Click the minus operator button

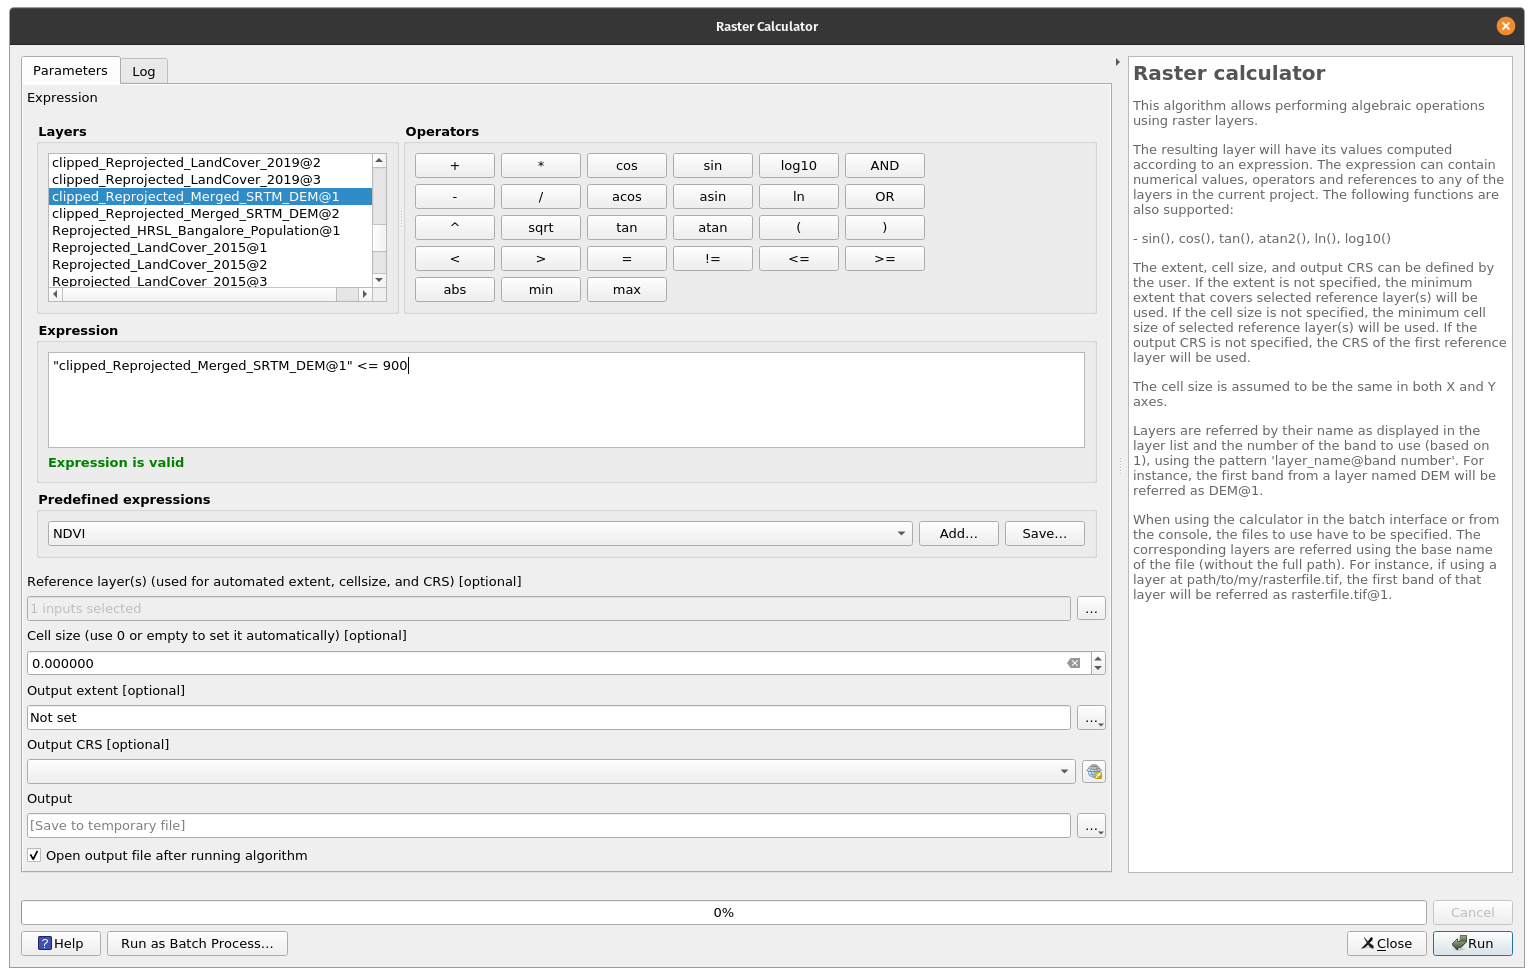click(455, 197)
